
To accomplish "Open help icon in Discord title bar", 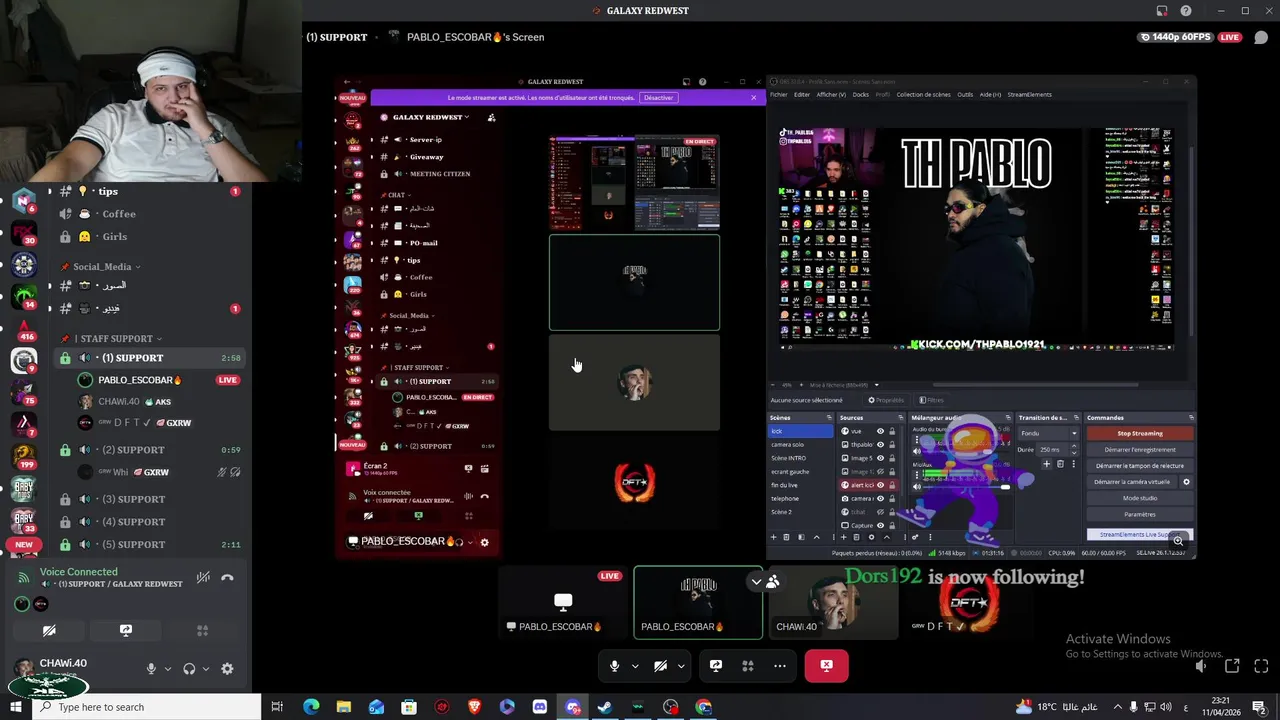I will pyautogui.click(x=1186, y=11).
